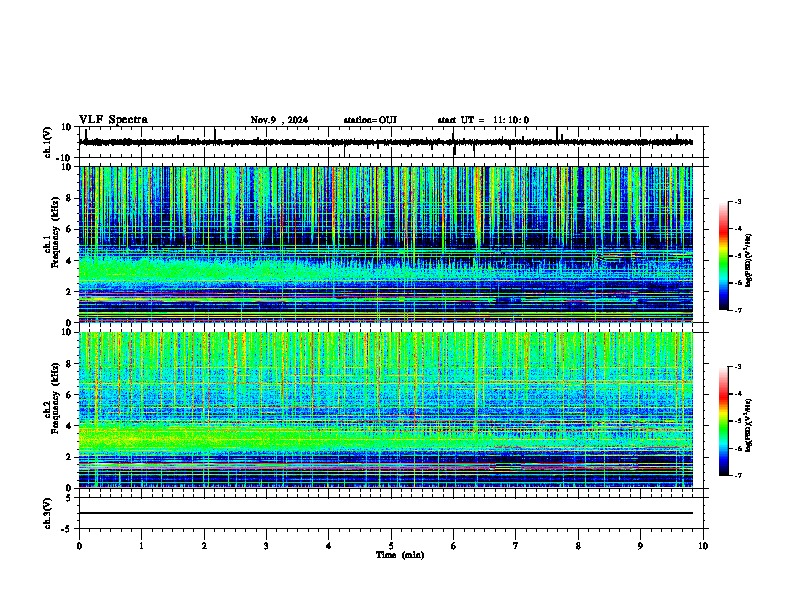Click the "9" minute tick label

click(640, 546)
